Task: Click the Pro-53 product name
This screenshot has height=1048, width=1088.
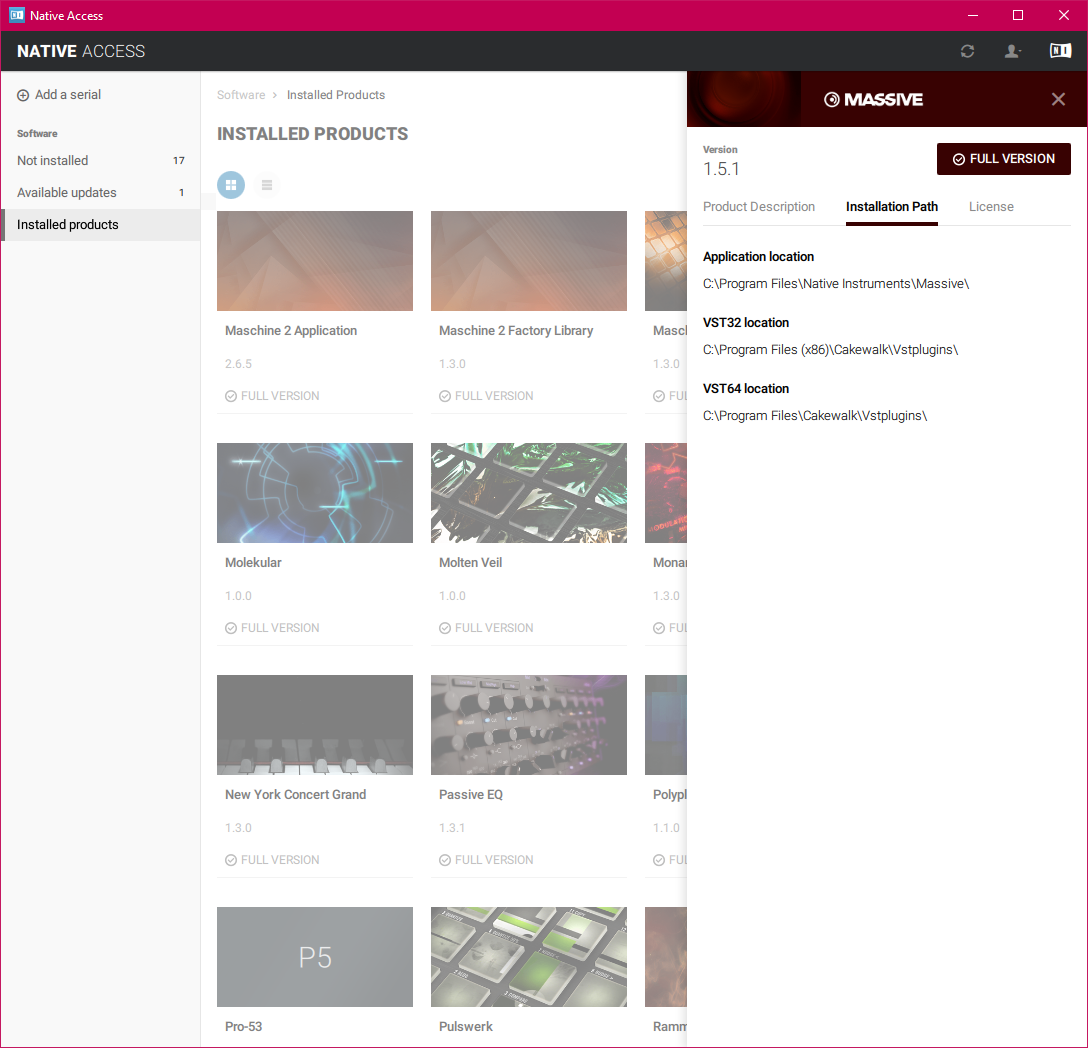Action: point(244,1026)
